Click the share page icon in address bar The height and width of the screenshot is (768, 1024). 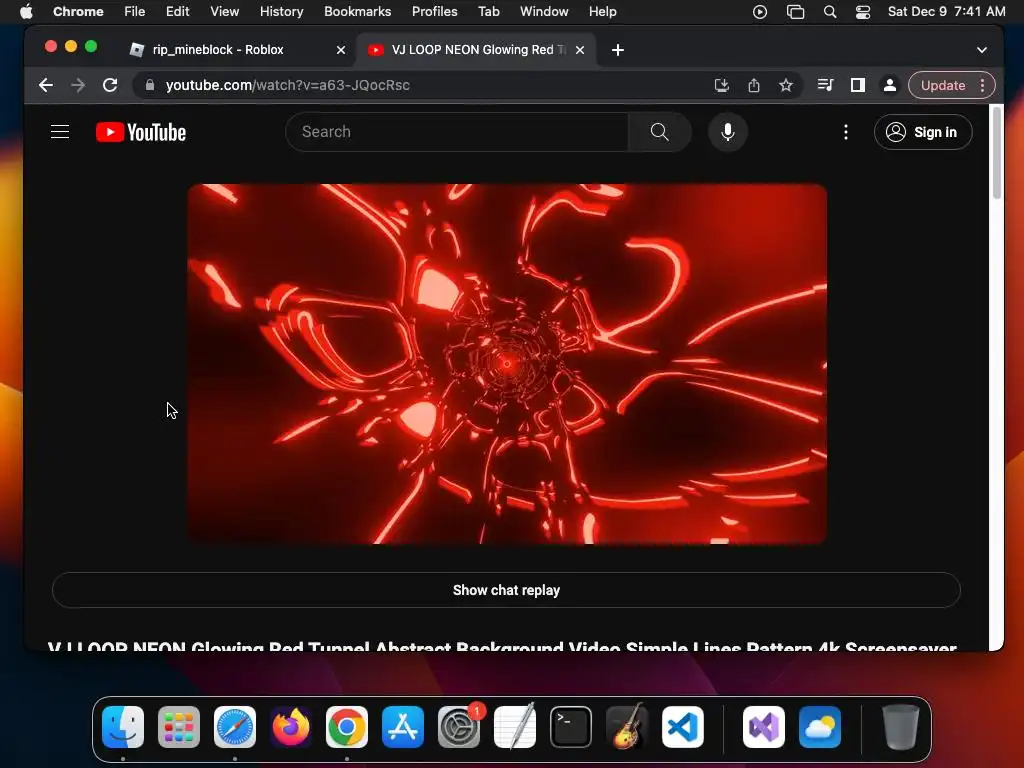pos(754,85)
